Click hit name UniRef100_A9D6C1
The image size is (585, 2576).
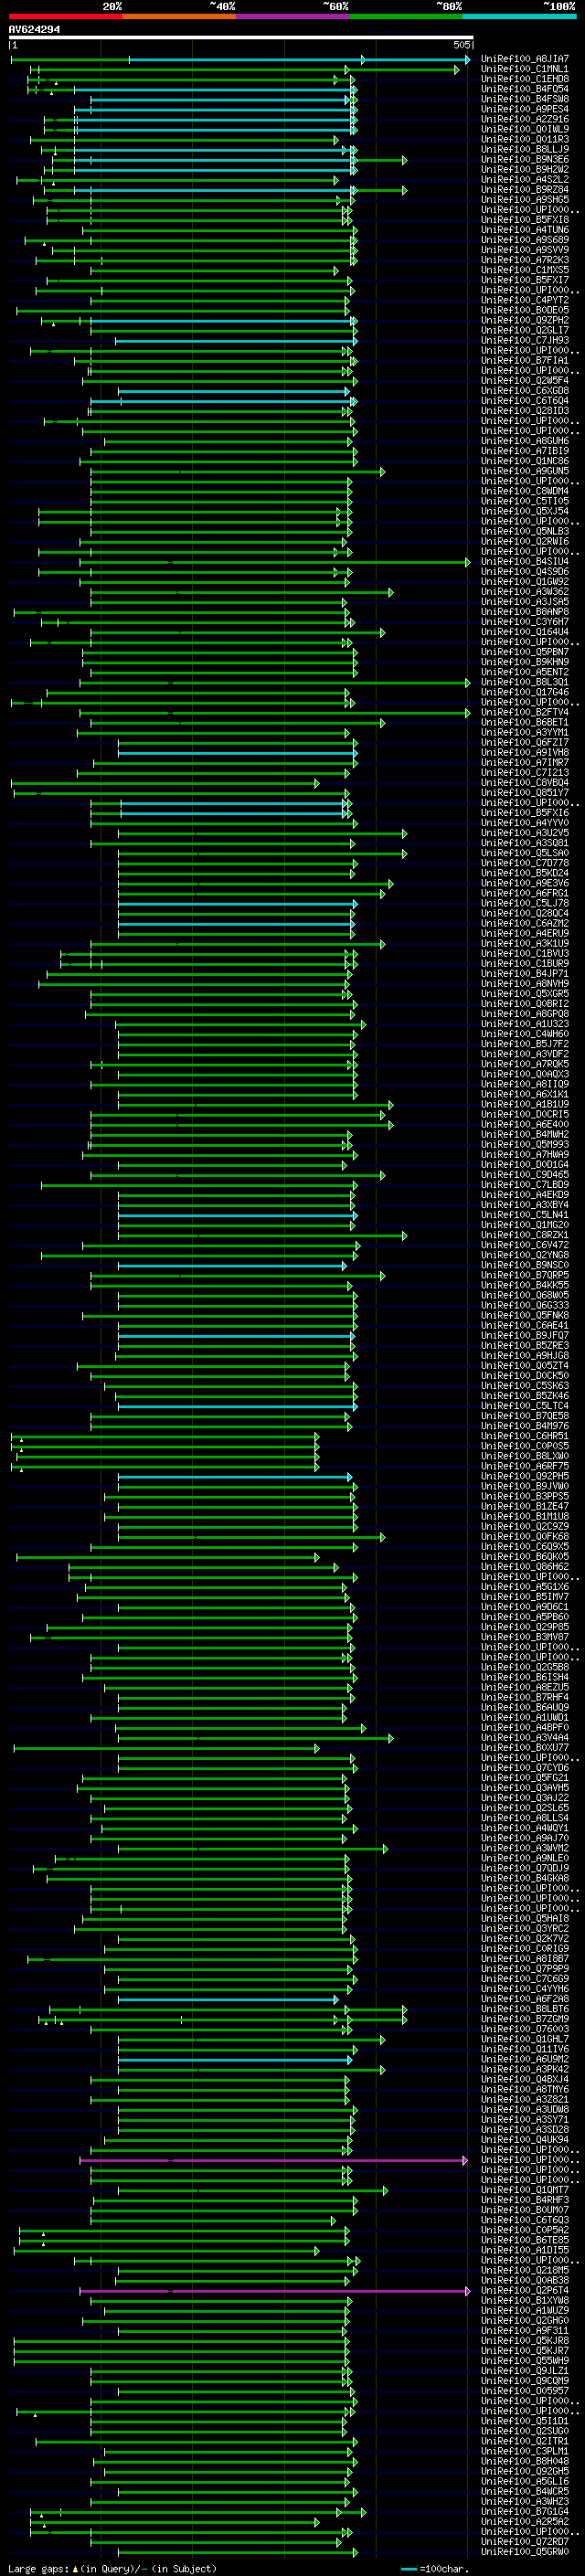(x=525, y=1607)
